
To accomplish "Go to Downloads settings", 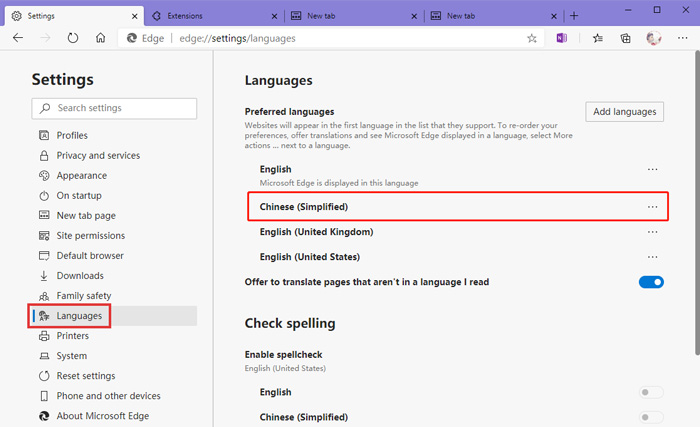I will [80, 276].
